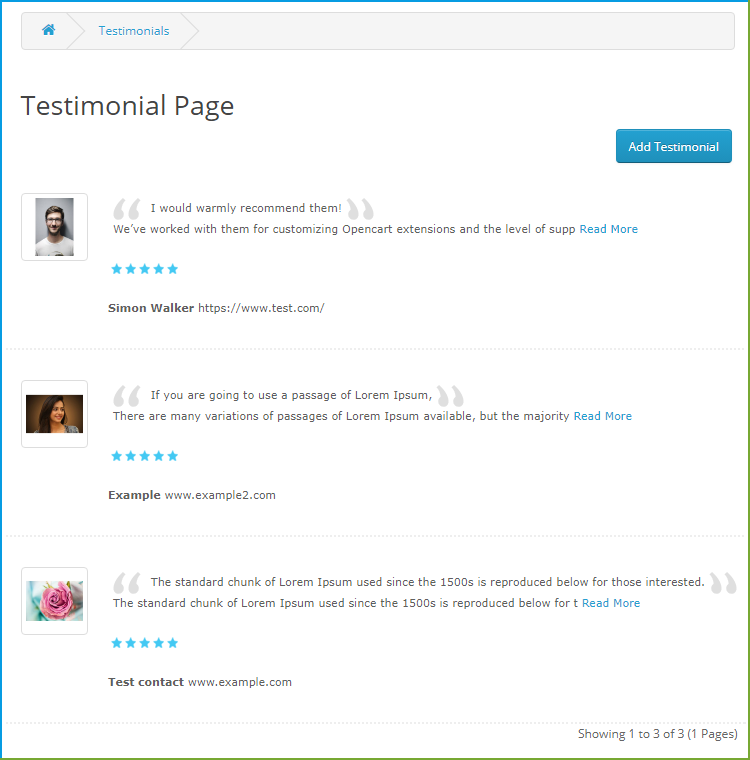
Task: Click the www.example2.com URL text
Action: (220, 495)
